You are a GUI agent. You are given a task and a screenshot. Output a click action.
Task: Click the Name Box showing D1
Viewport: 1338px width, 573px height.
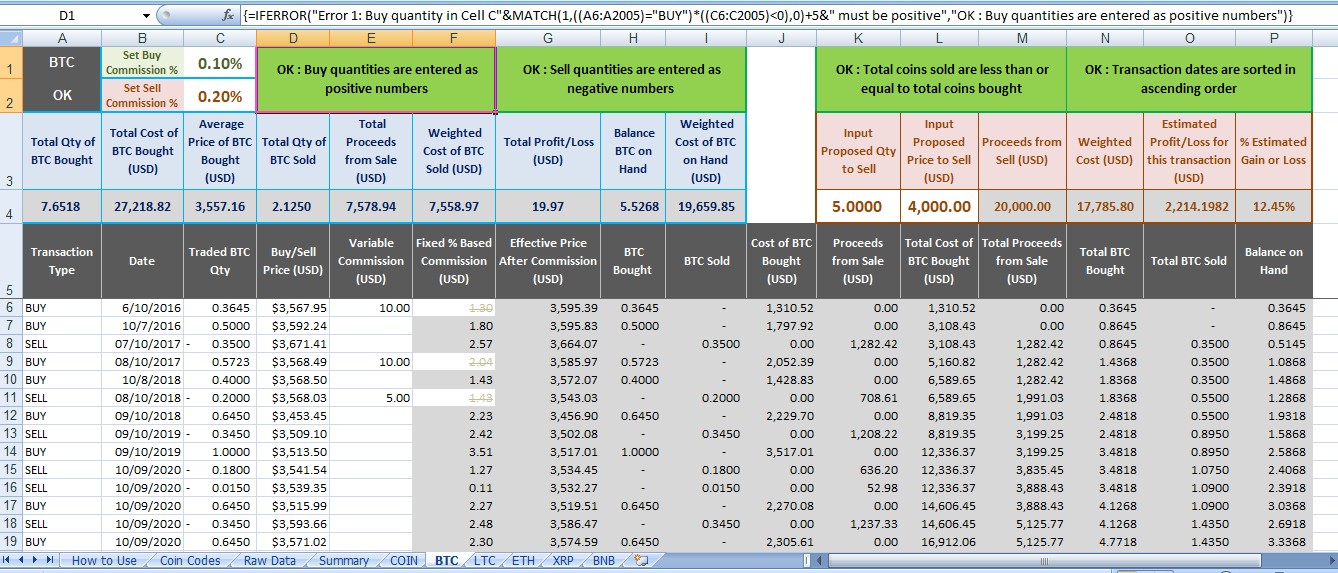(x=68, y=16)
